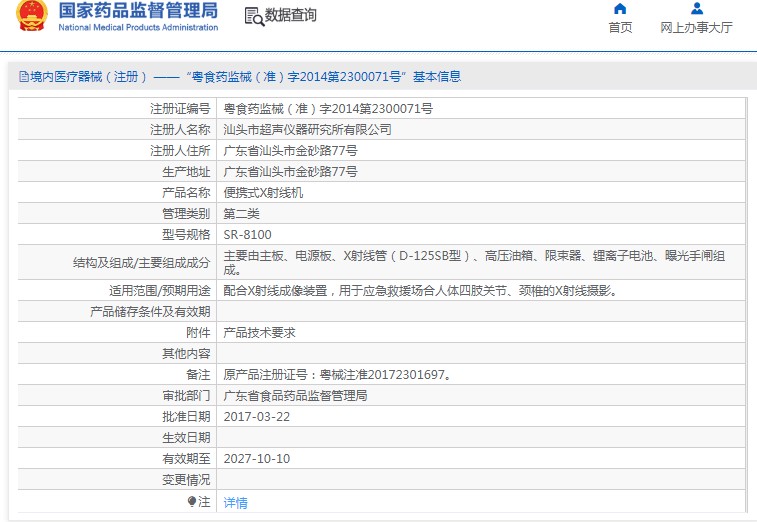Click the 审批部门 value 广东省食品药品监督管理局
The width and height of the screenshot is (757, 522).
tap(295, 395)
